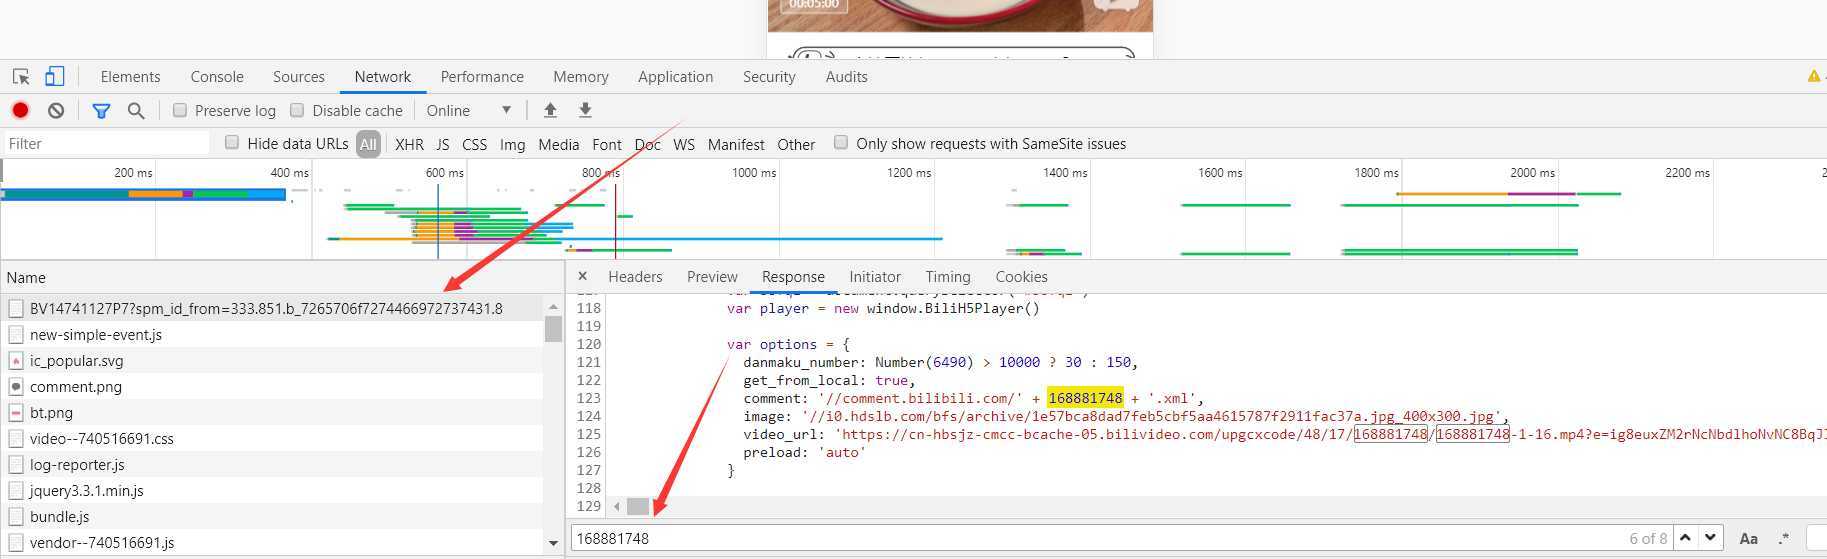Switch to the Initiator tab

click(x=875, y=277)
